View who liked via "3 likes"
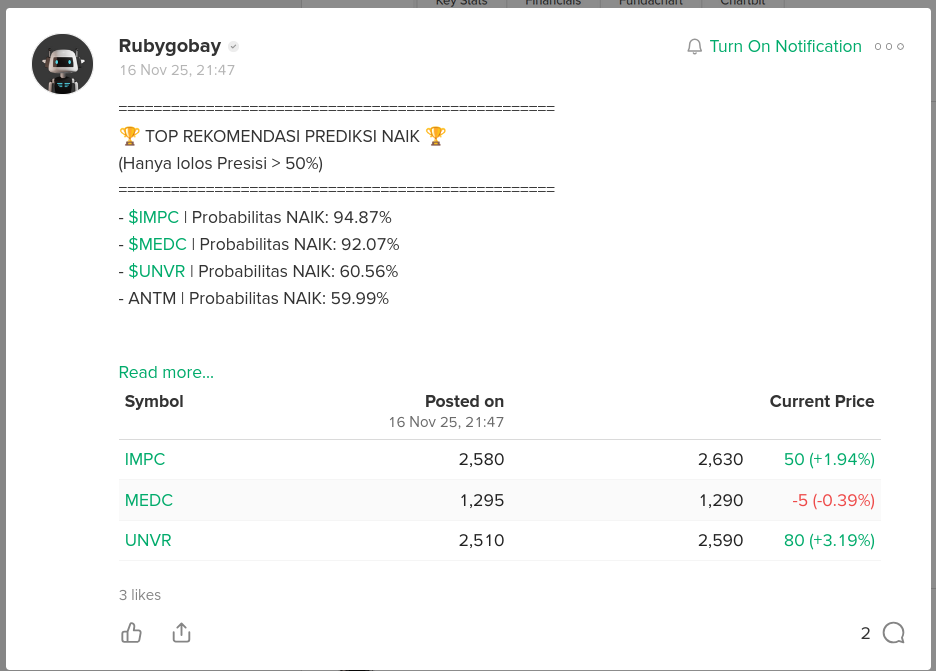Viewport: 936px width, 671px height. [140, 595]
